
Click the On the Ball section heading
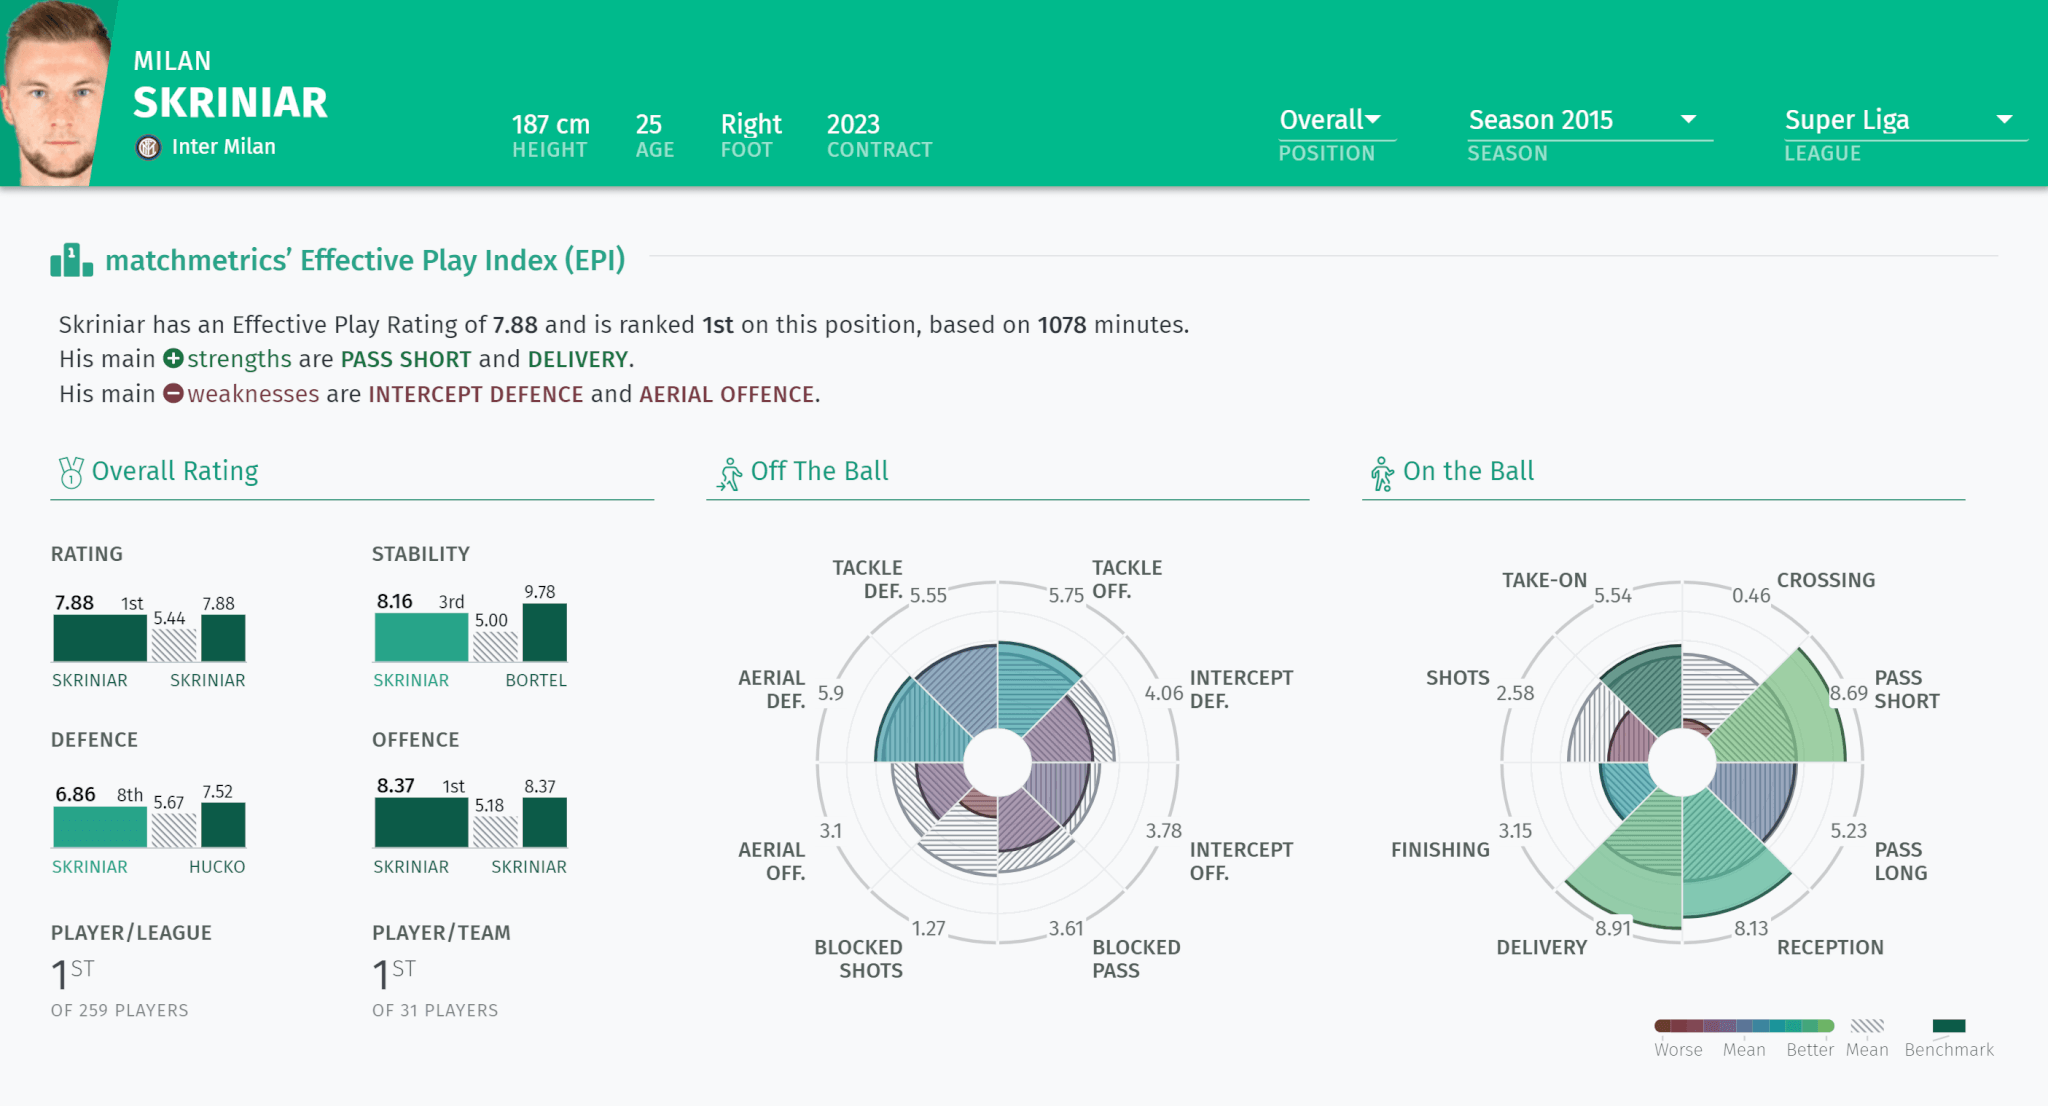1468,471
